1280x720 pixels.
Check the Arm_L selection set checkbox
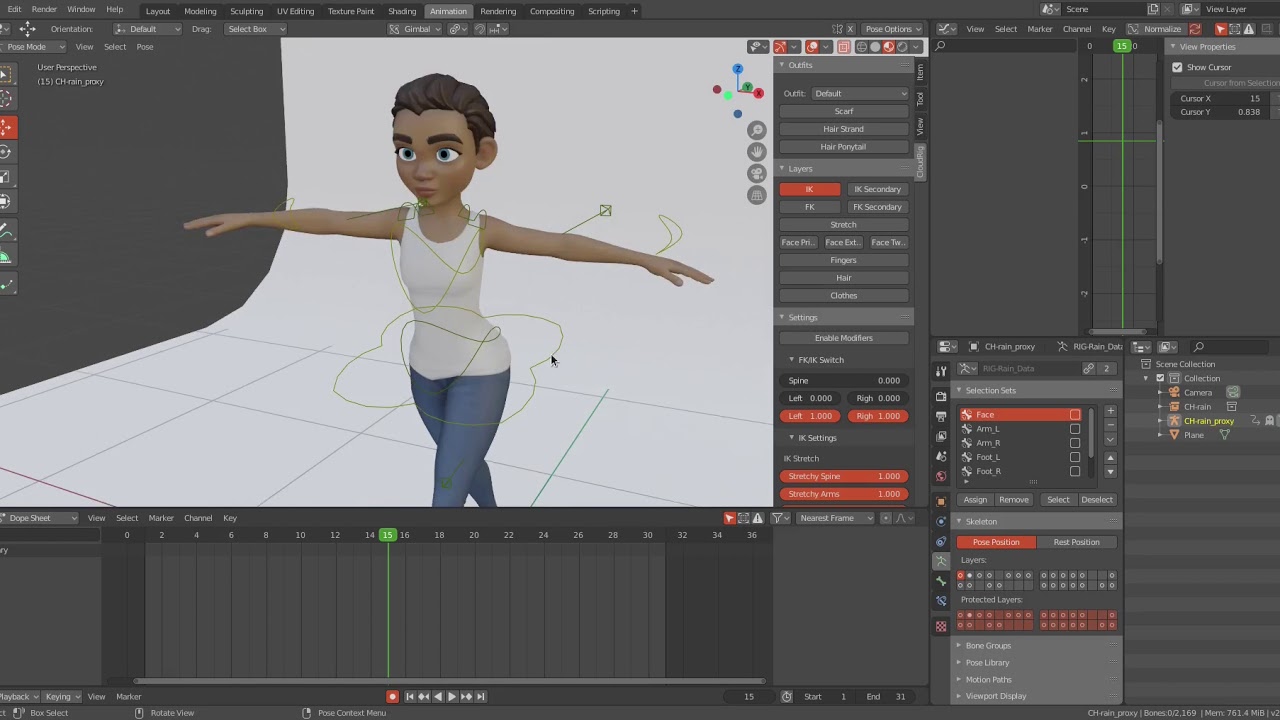[x=1075, y=429]
